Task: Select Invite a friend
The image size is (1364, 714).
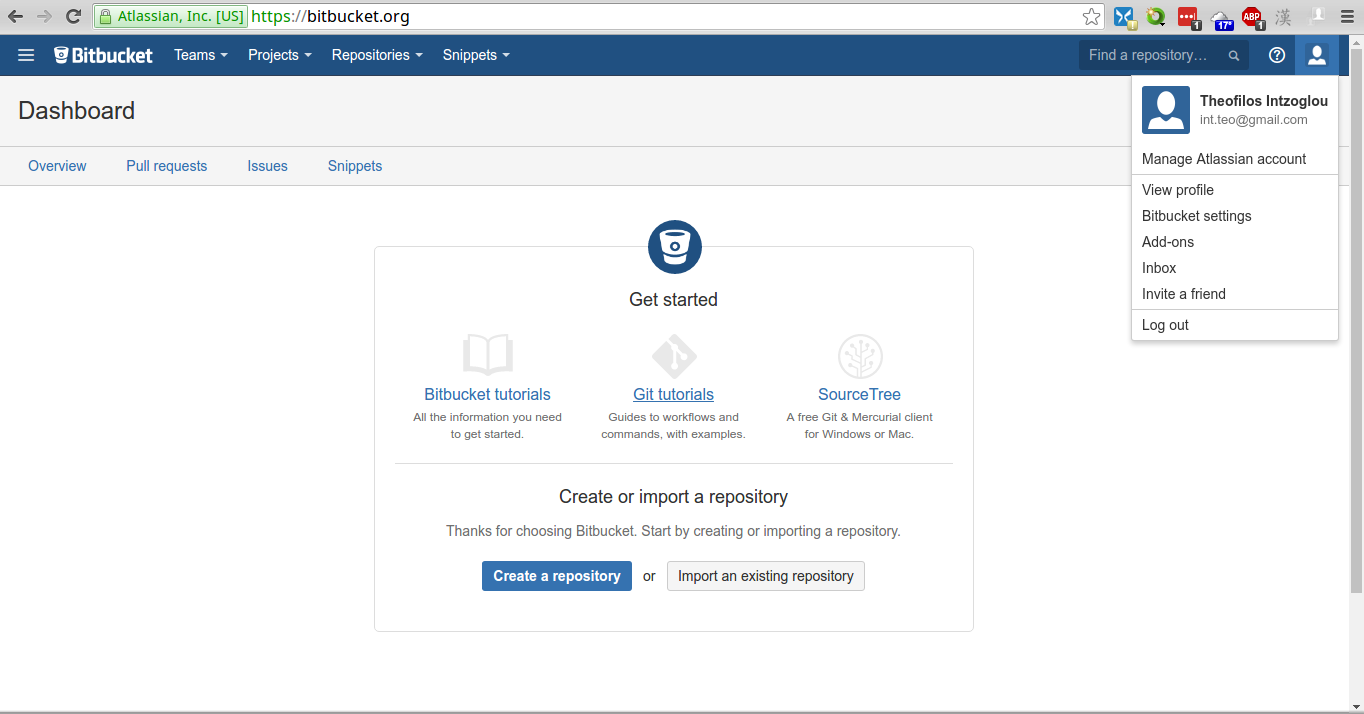Action: click(1235, 294)
